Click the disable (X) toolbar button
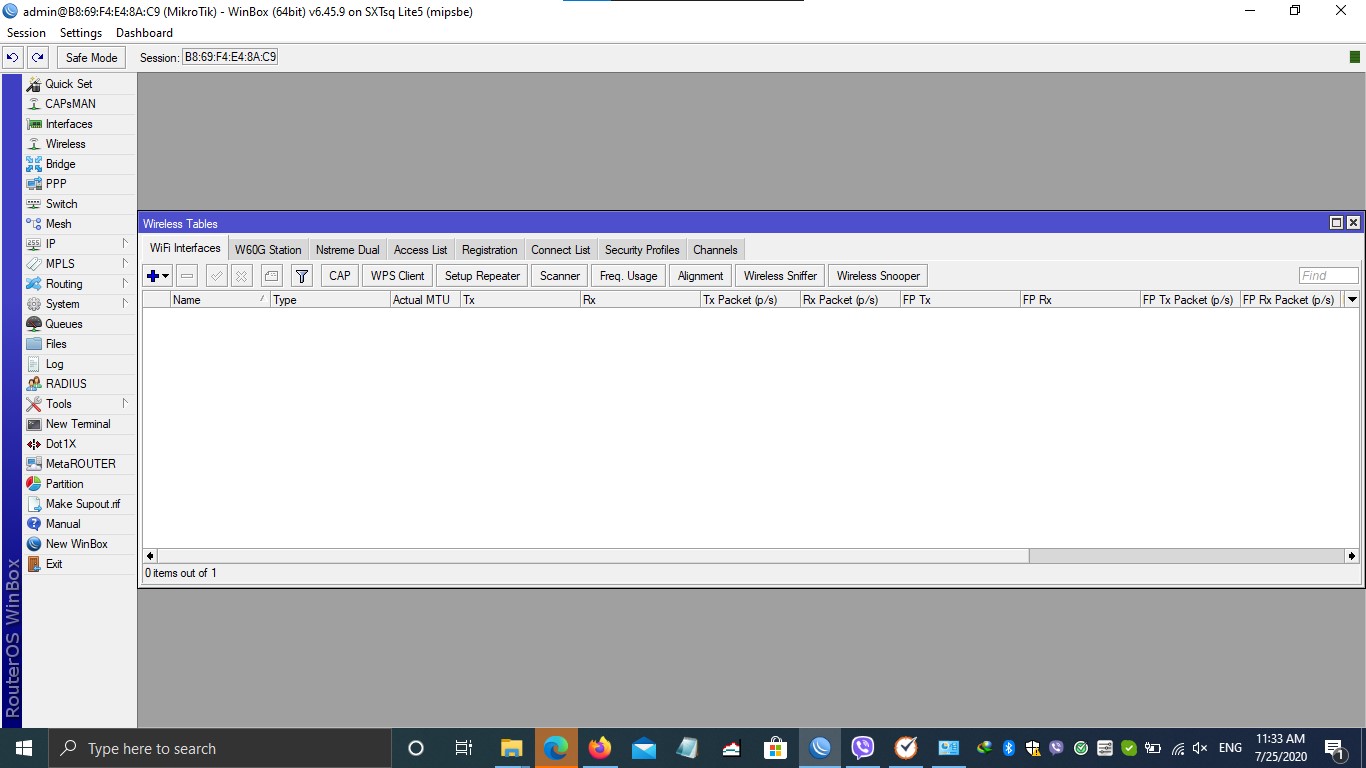1366x768 pixels. [x=241, y=276]
